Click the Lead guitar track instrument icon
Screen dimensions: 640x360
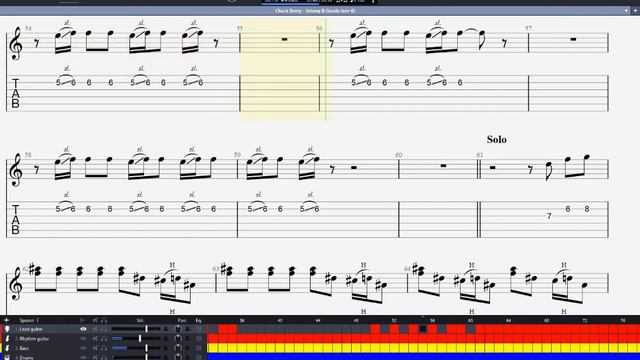tap(7, 329)
